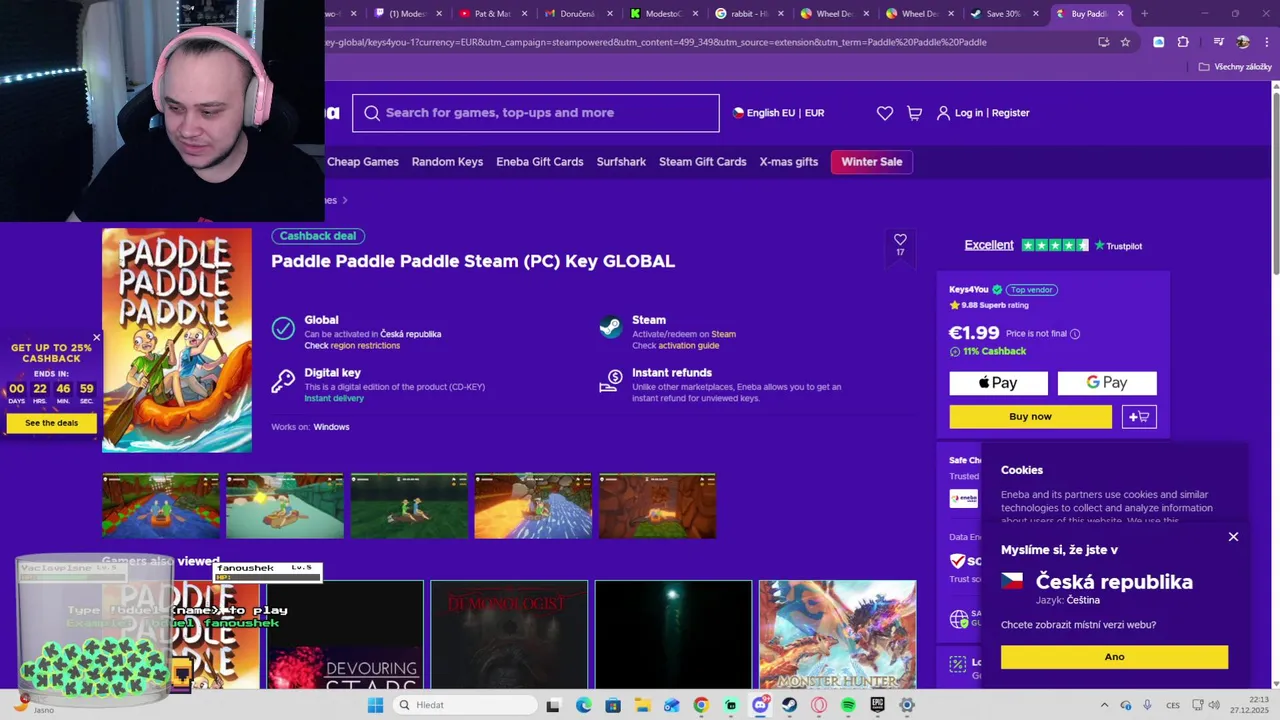
Task: Open the Chrome profile avatar
Action: tap(1243, 42)
